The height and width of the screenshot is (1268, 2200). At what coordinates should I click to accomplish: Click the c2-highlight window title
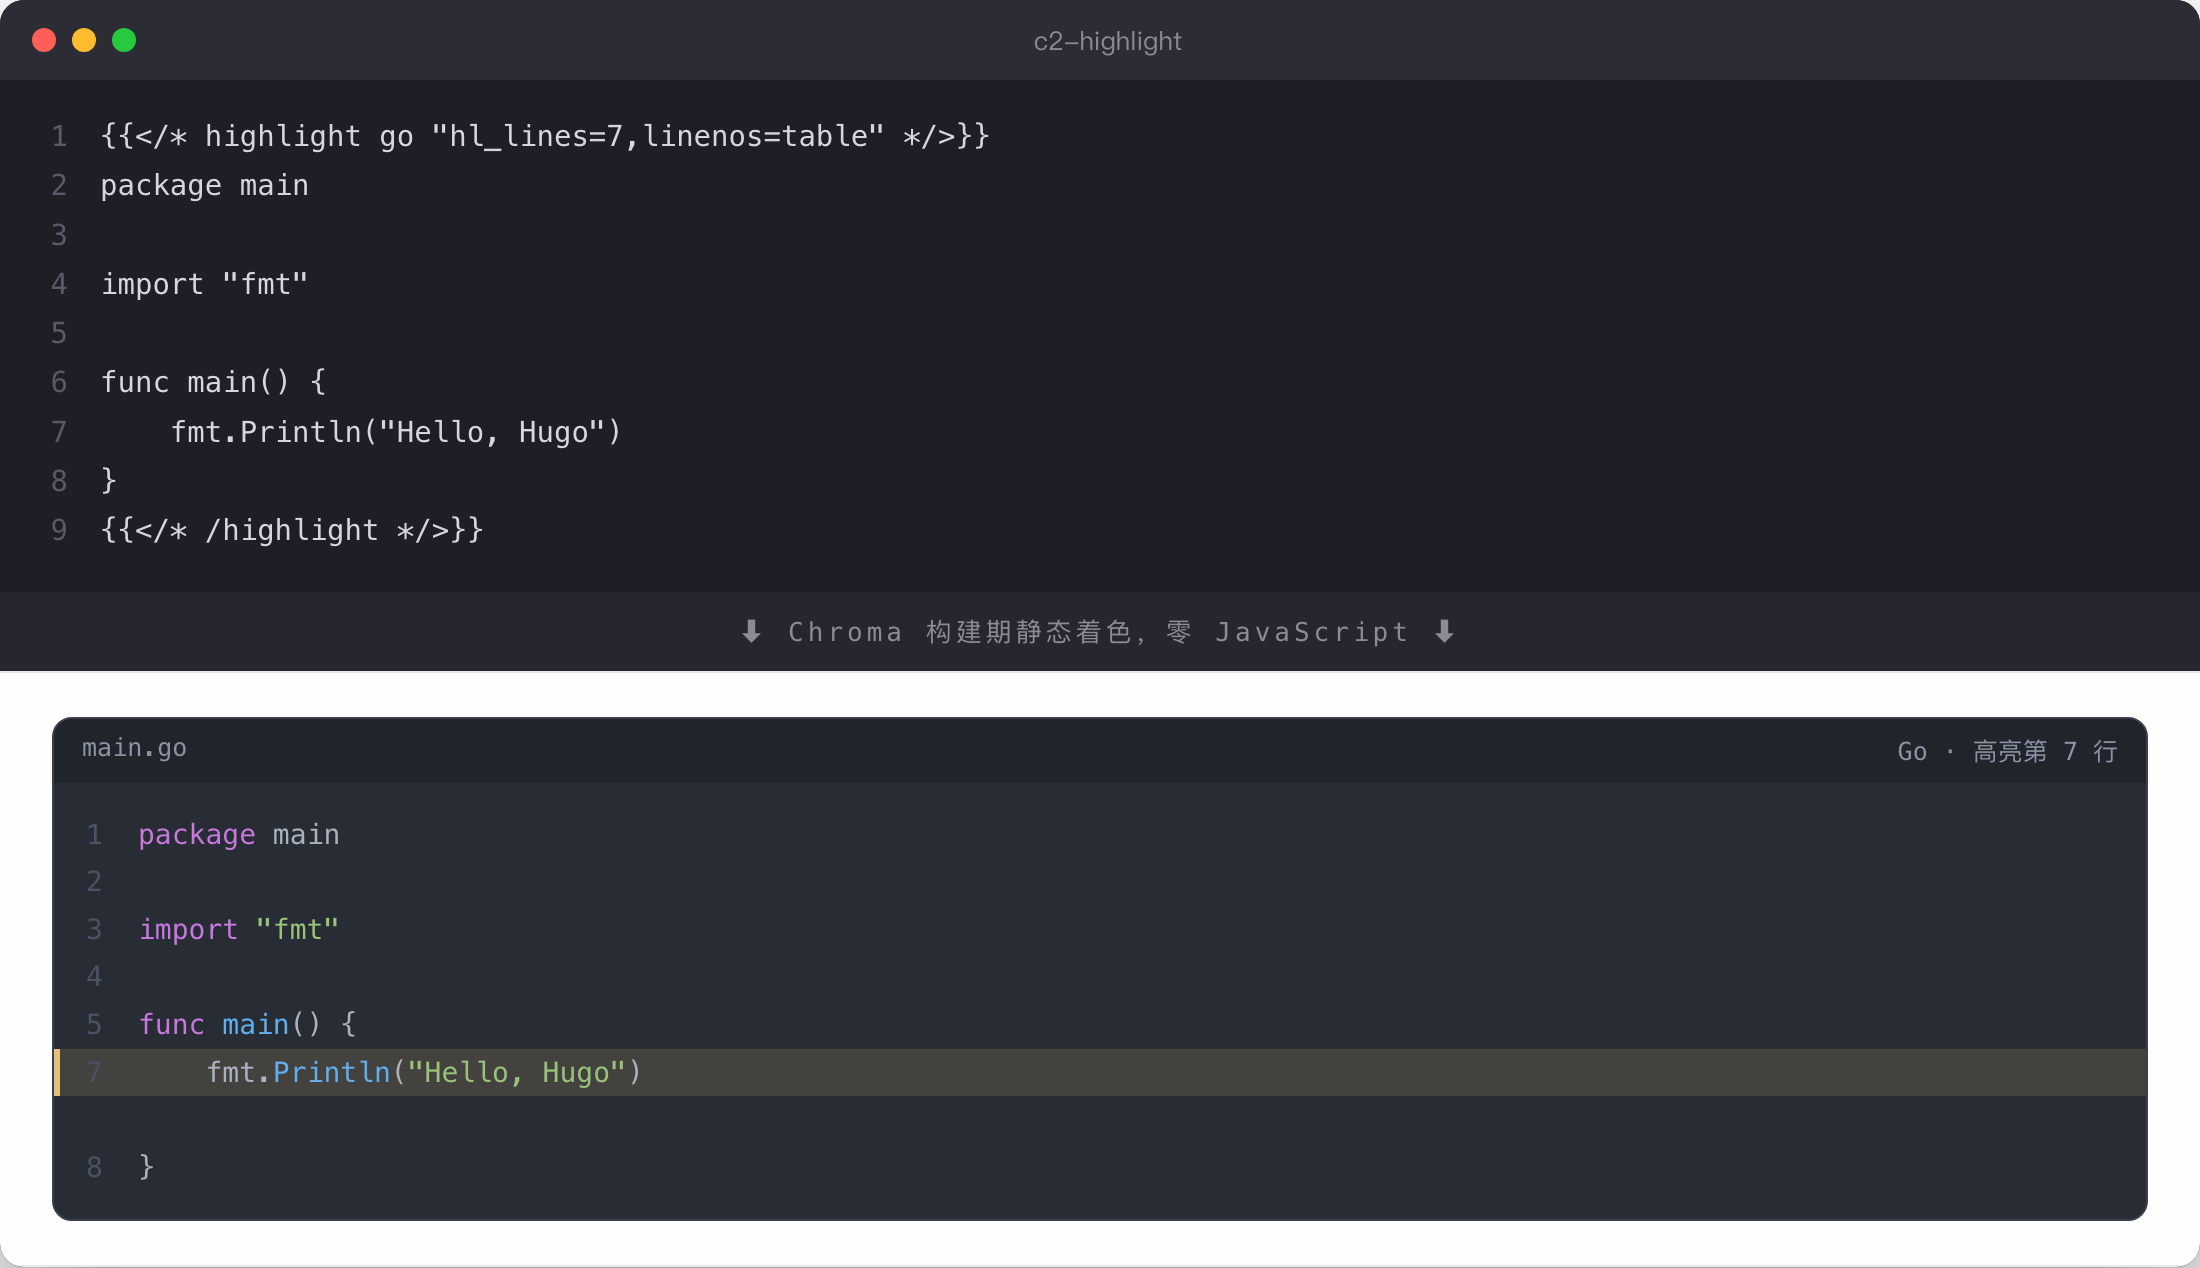(x=1107, y=41)
